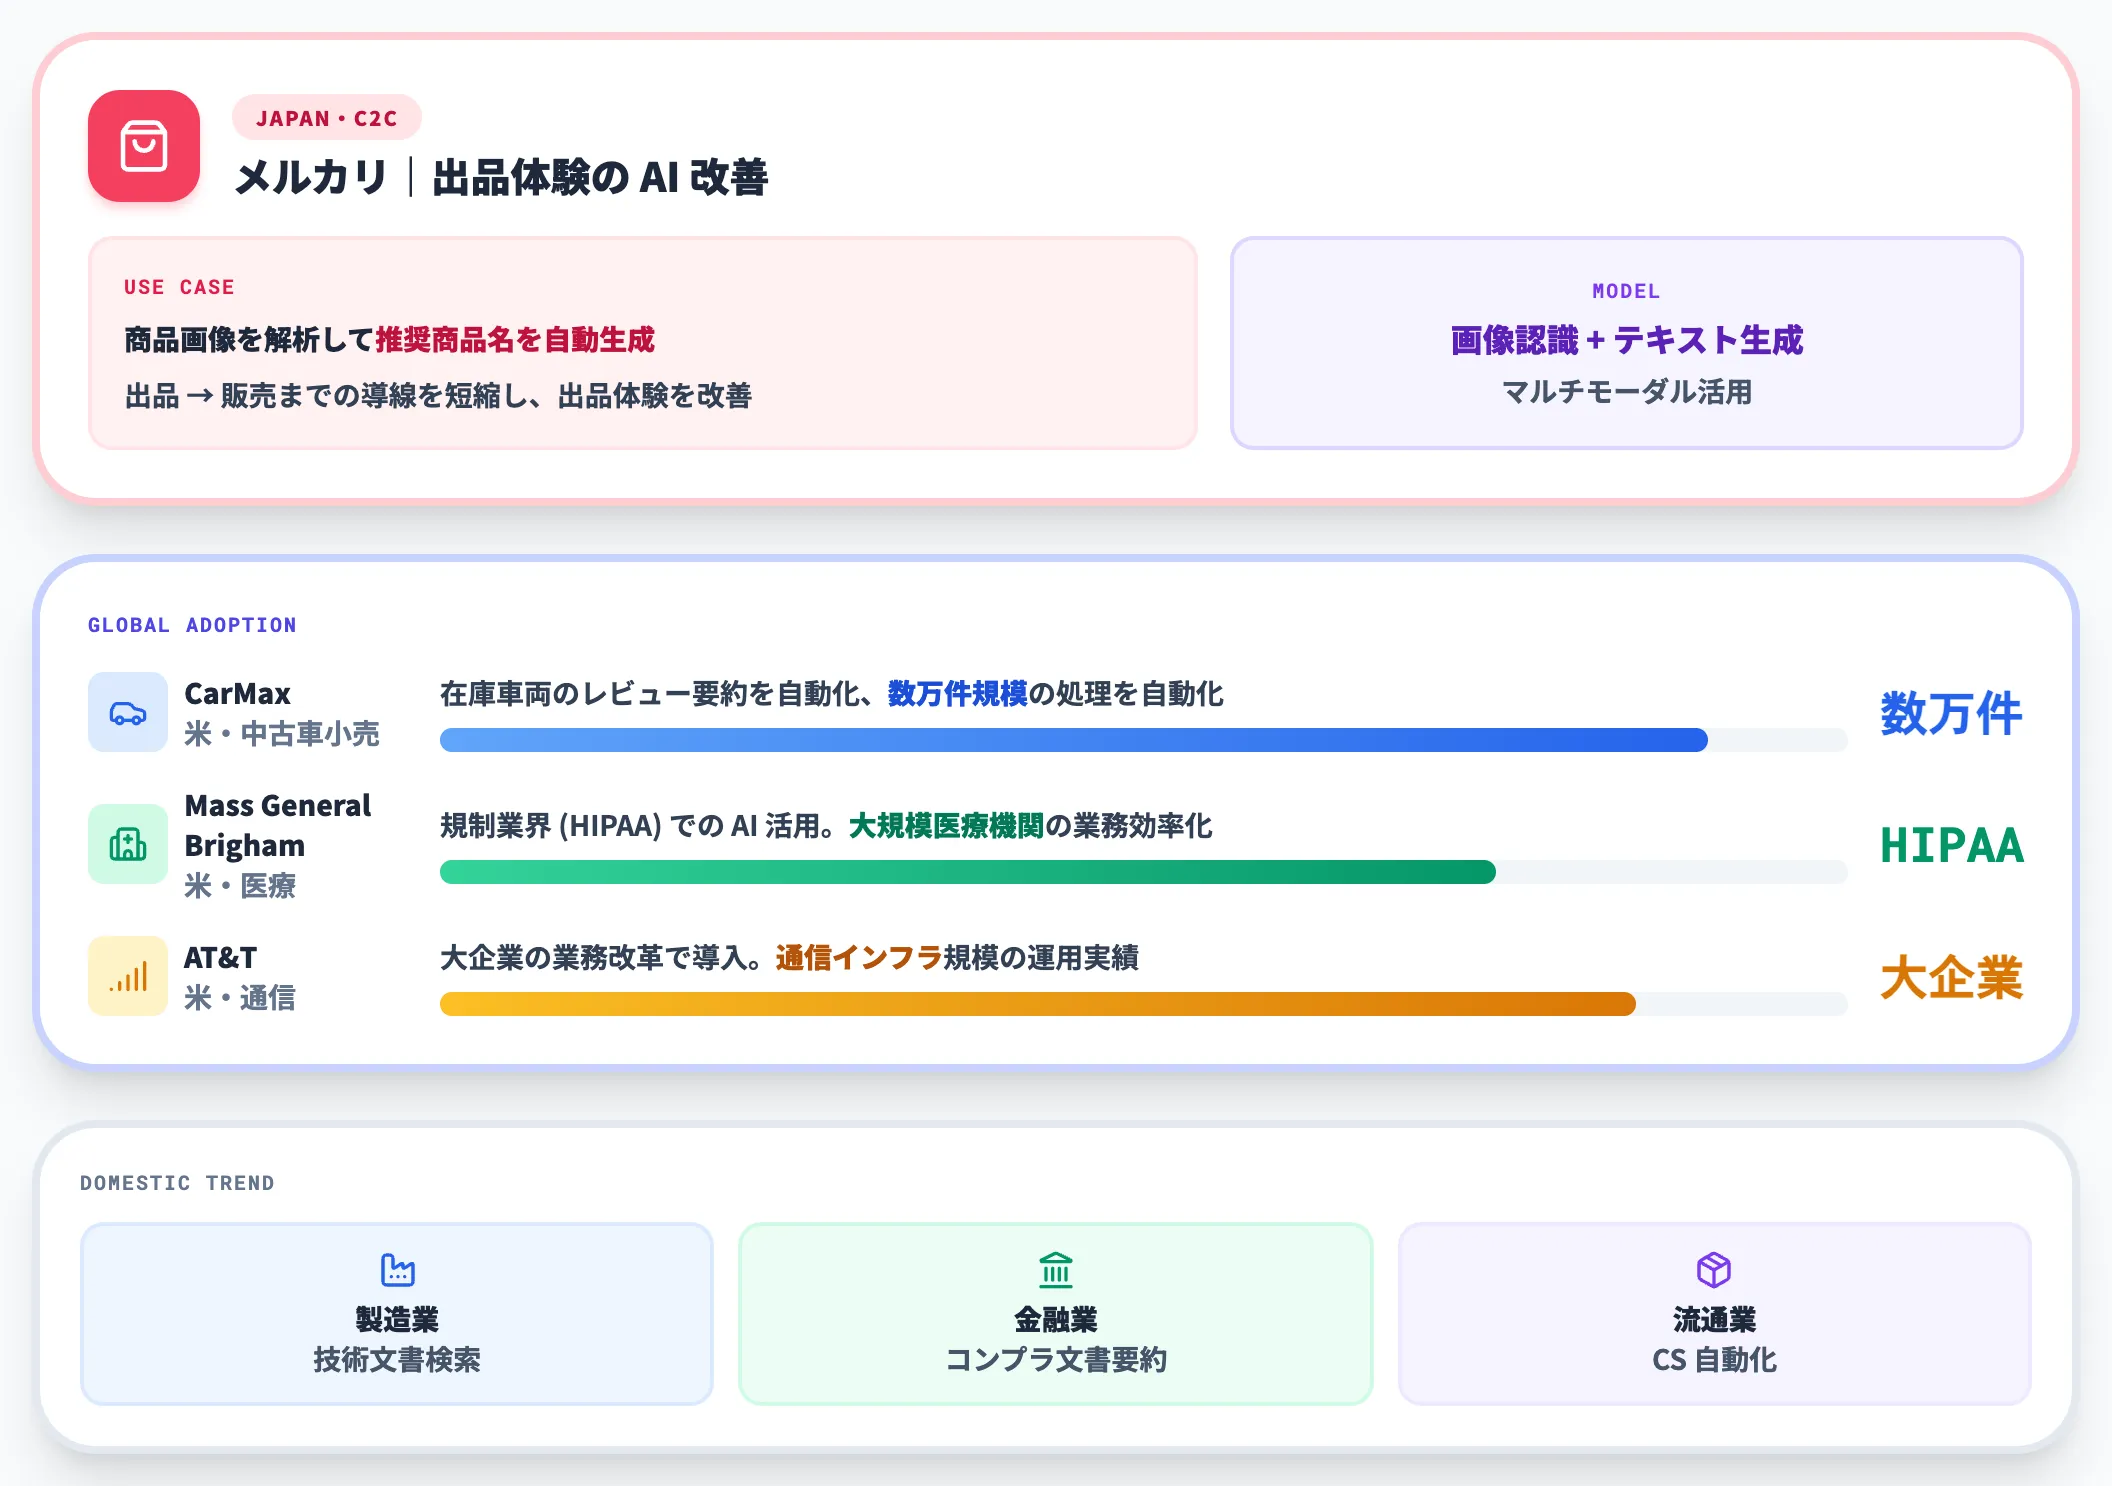Click the label 米・中古車小売
Viewport: 2112px width, 1486px height.
[282, 734]
